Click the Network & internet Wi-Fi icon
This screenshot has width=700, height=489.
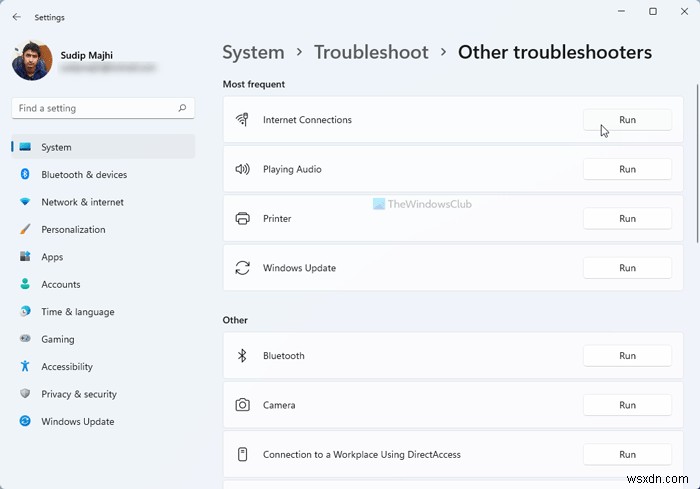25,202
